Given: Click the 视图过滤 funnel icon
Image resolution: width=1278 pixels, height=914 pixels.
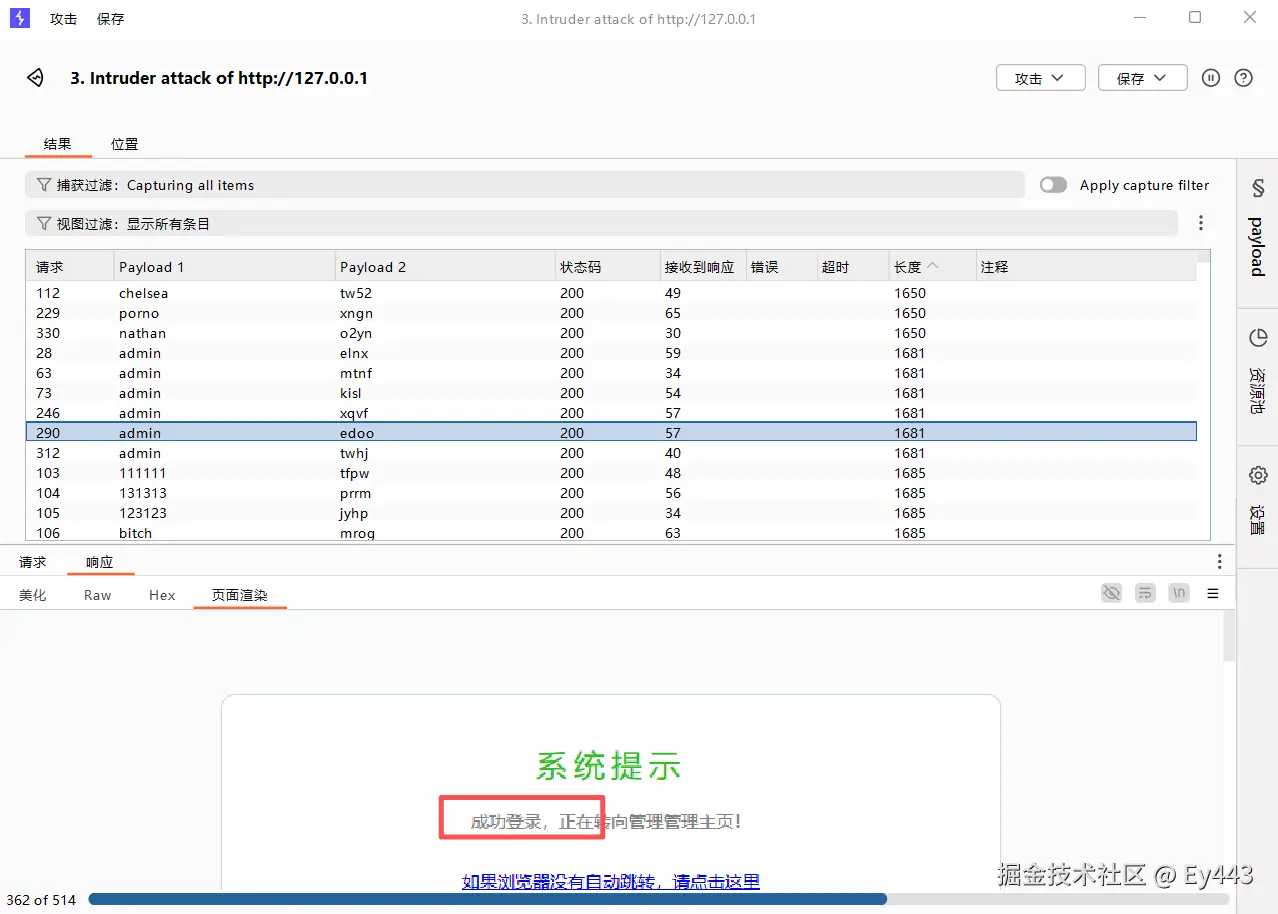Looking at the screenshot, I should tap(44, 224).
